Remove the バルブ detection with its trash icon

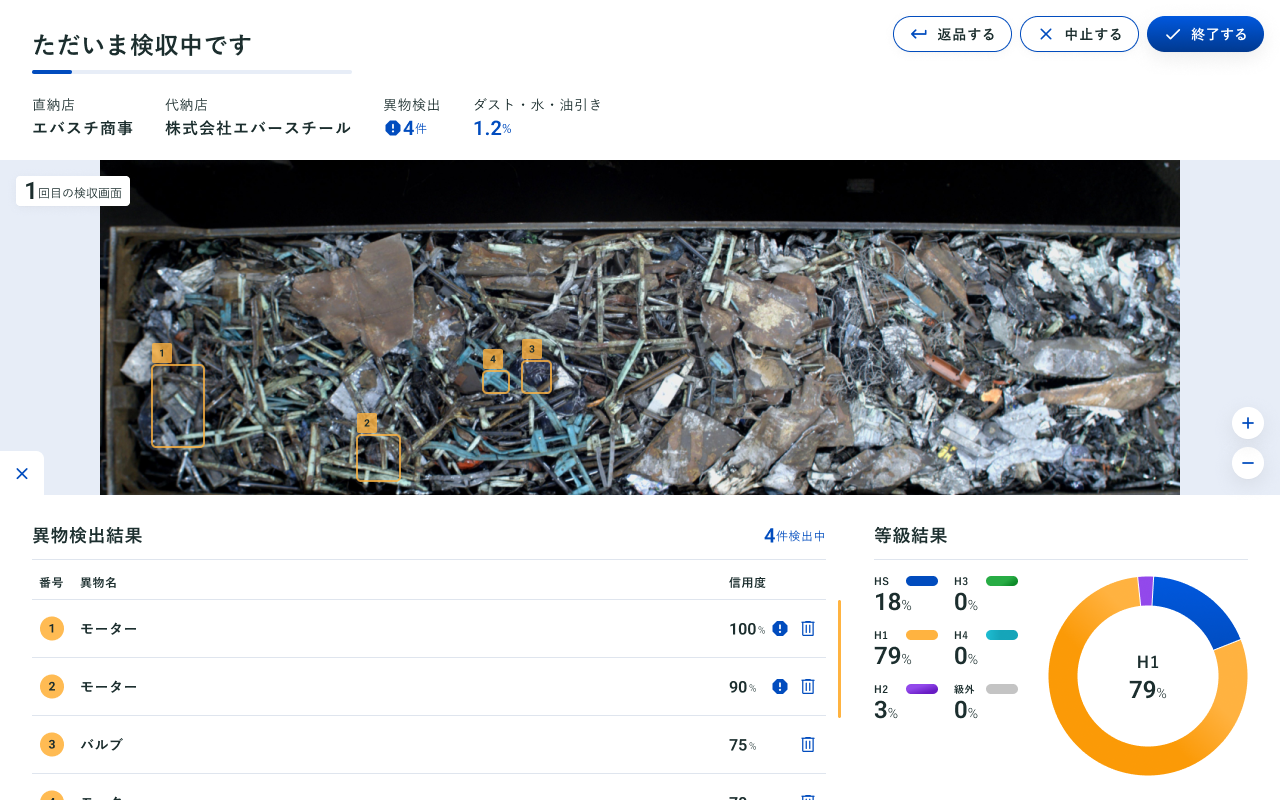807,744
